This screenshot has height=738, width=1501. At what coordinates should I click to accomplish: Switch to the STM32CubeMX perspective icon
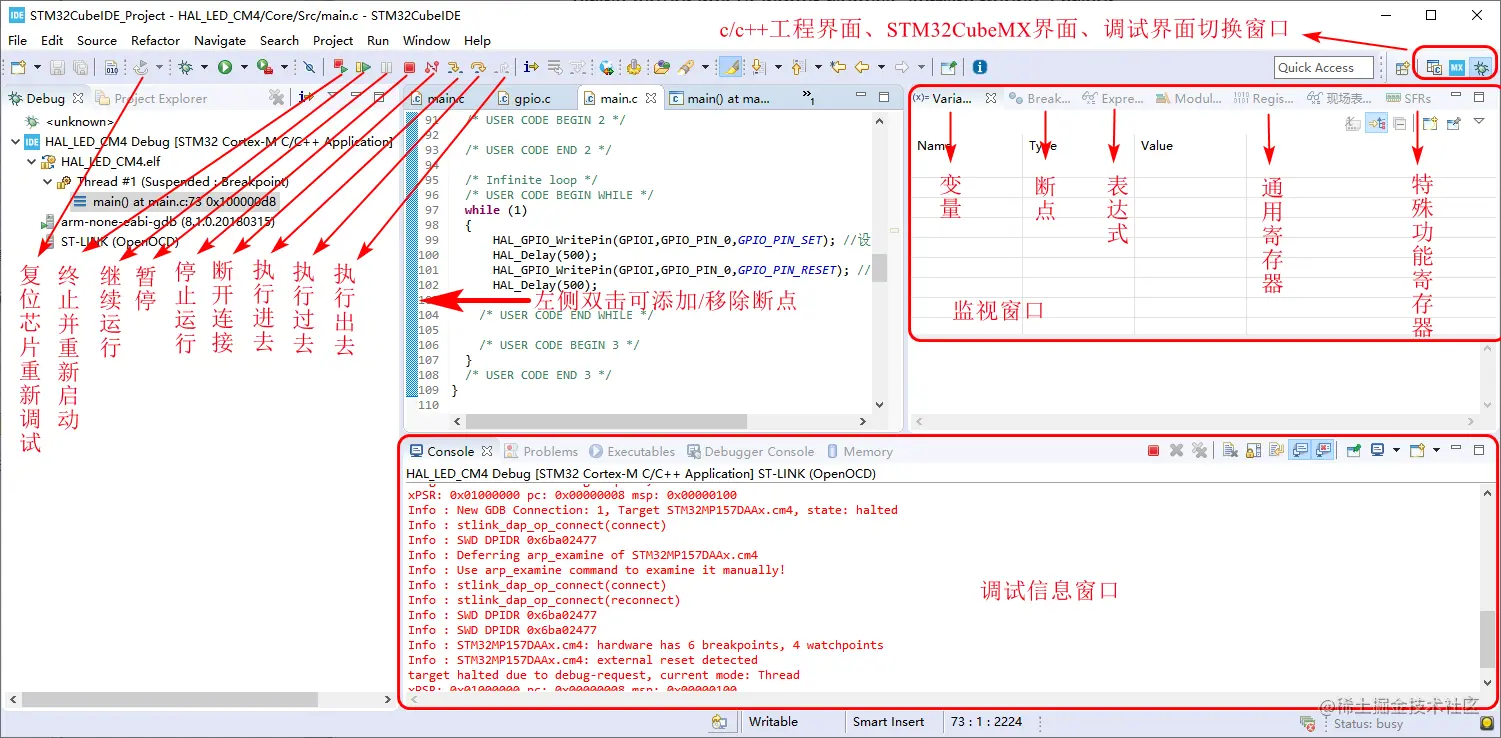pyautogui.click(x=1457, y=67)
